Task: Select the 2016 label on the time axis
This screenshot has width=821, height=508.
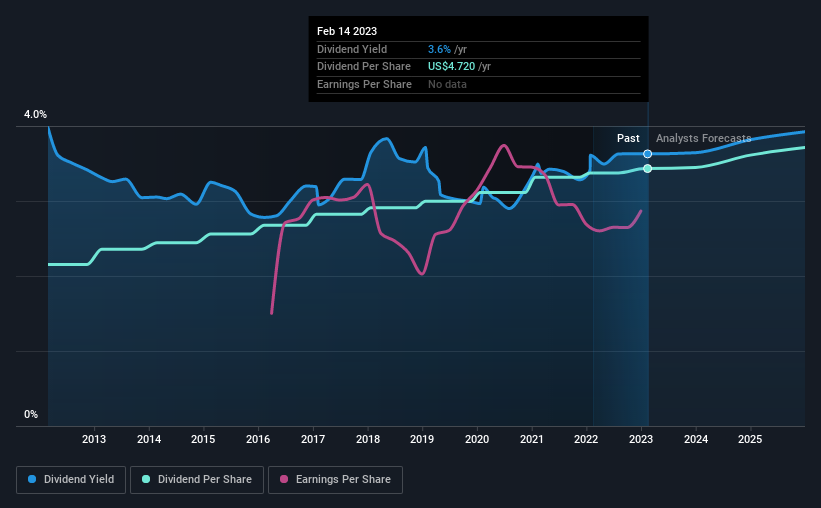Action: click(258, 439)
